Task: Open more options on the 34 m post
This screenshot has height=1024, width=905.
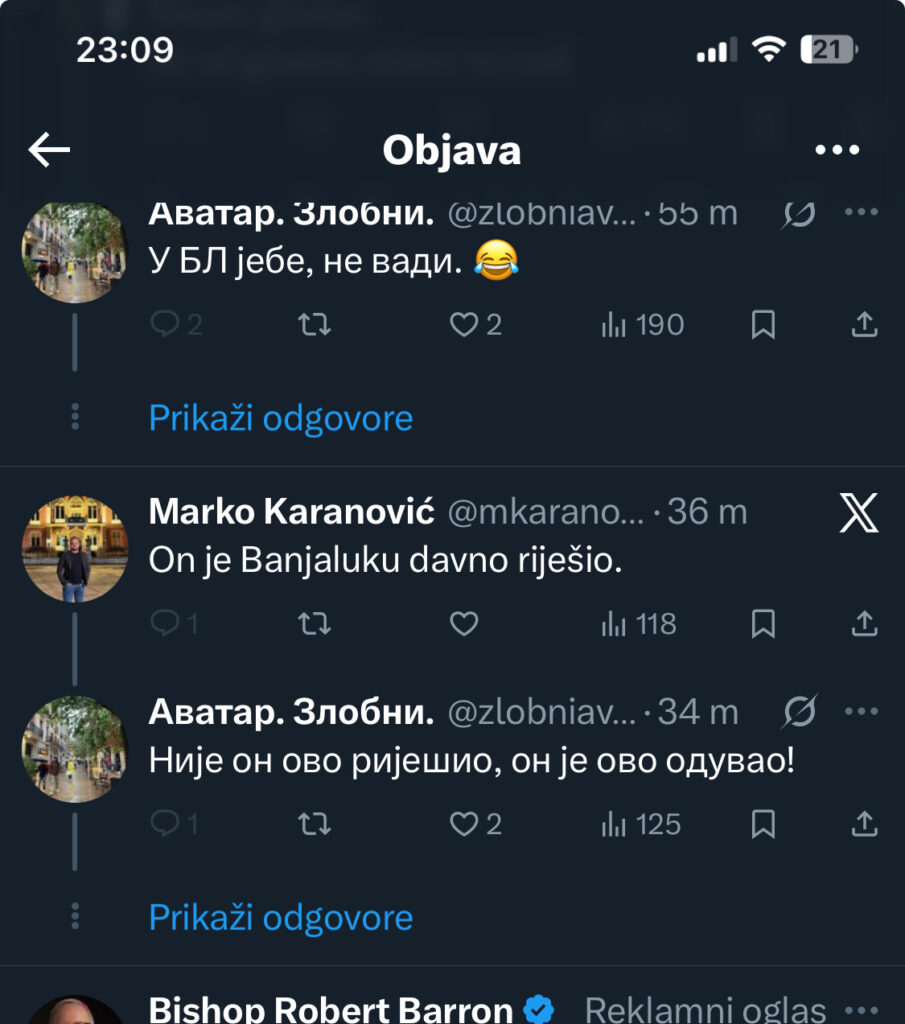Action: [x=861, y=712]
